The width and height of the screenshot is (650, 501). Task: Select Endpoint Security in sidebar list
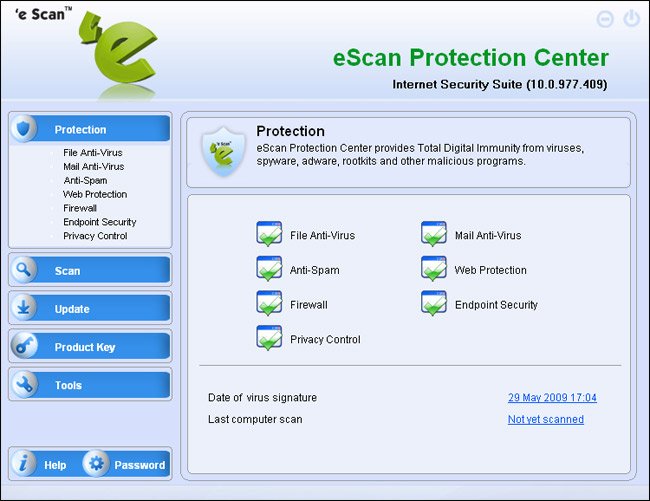coord(99,222)
